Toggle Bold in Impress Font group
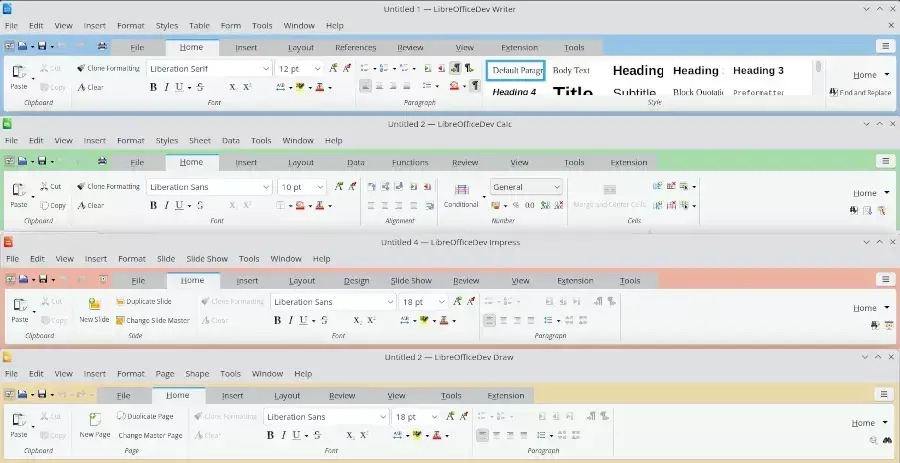 [x=277, y=320]
